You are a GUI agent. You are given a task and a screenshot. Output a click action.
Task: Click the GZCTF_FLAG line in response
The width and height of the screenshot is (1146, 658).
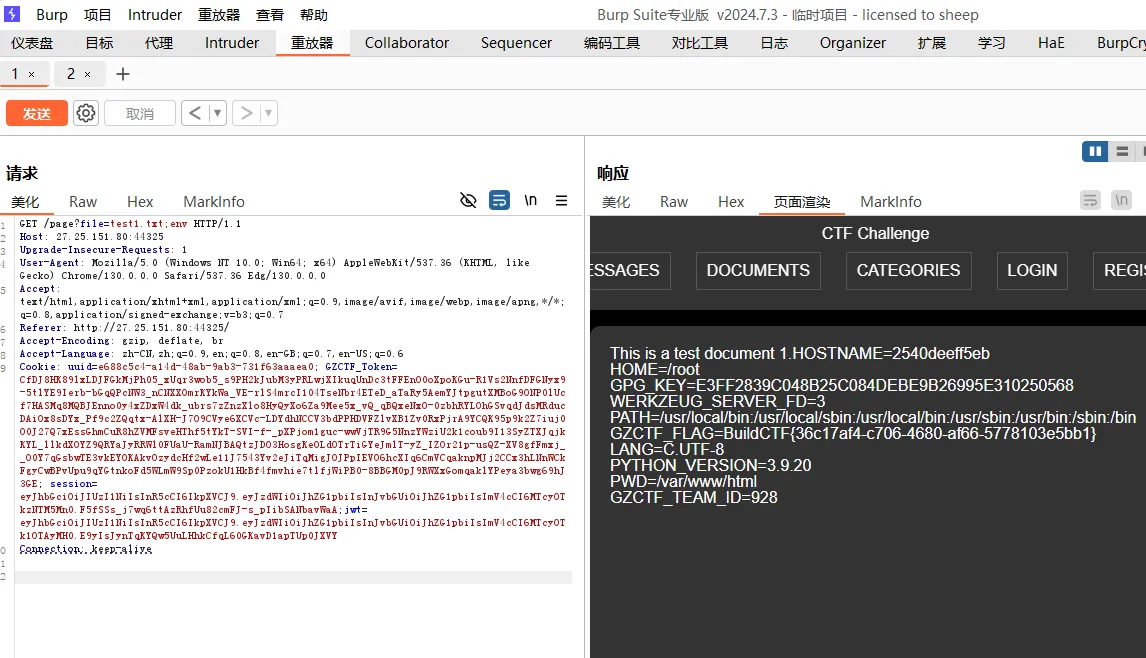point(853,434)
